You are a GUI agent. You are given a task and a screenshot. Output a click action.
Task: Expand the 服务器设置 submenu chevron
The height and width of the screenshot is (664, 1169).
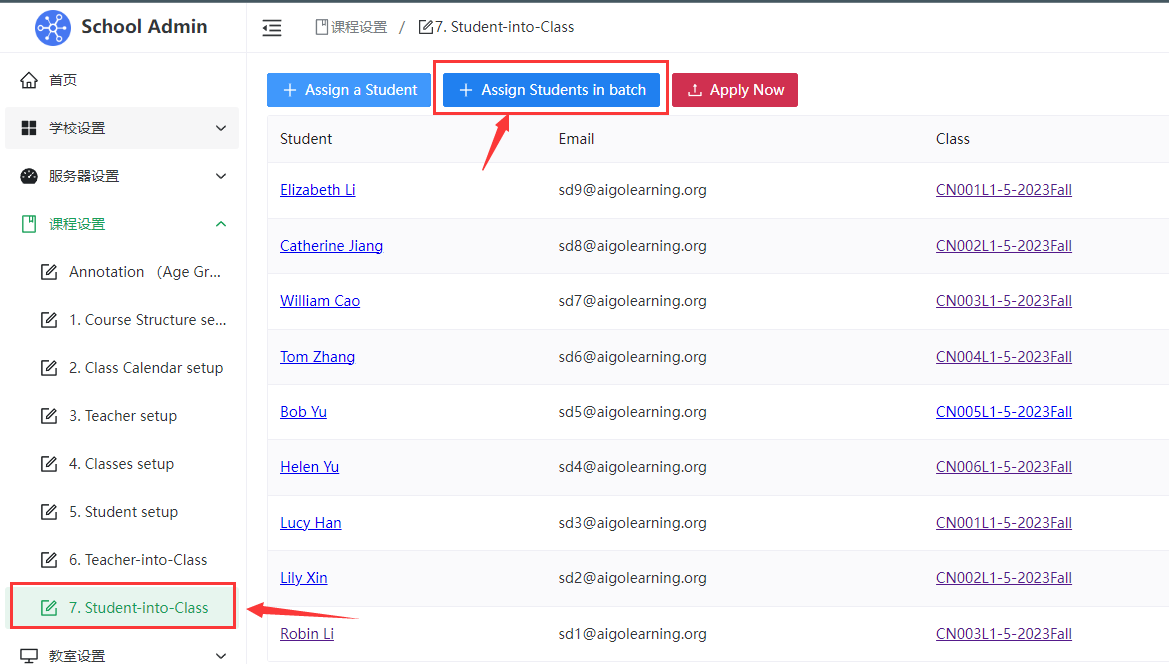click(221, 176)
